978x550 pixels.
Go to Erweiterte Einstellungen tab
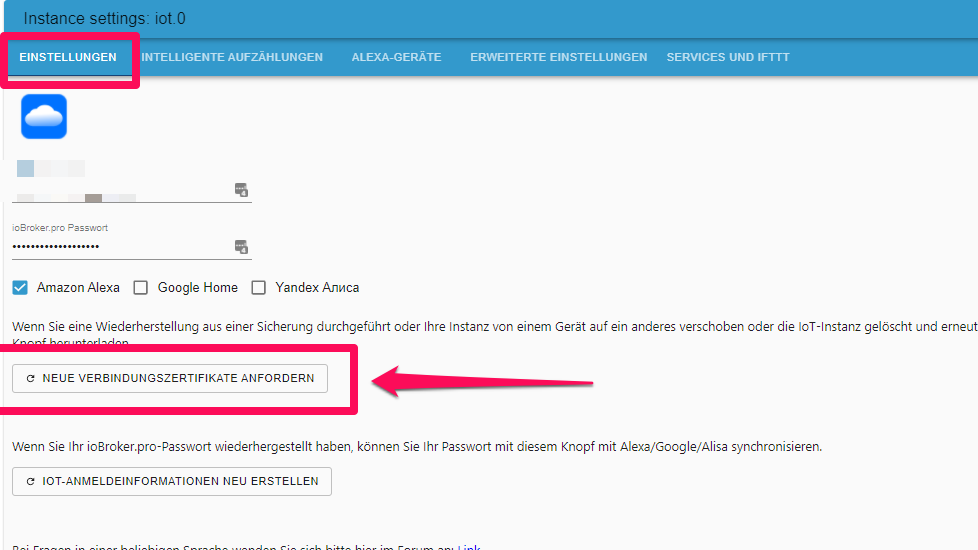coord(558,57)
